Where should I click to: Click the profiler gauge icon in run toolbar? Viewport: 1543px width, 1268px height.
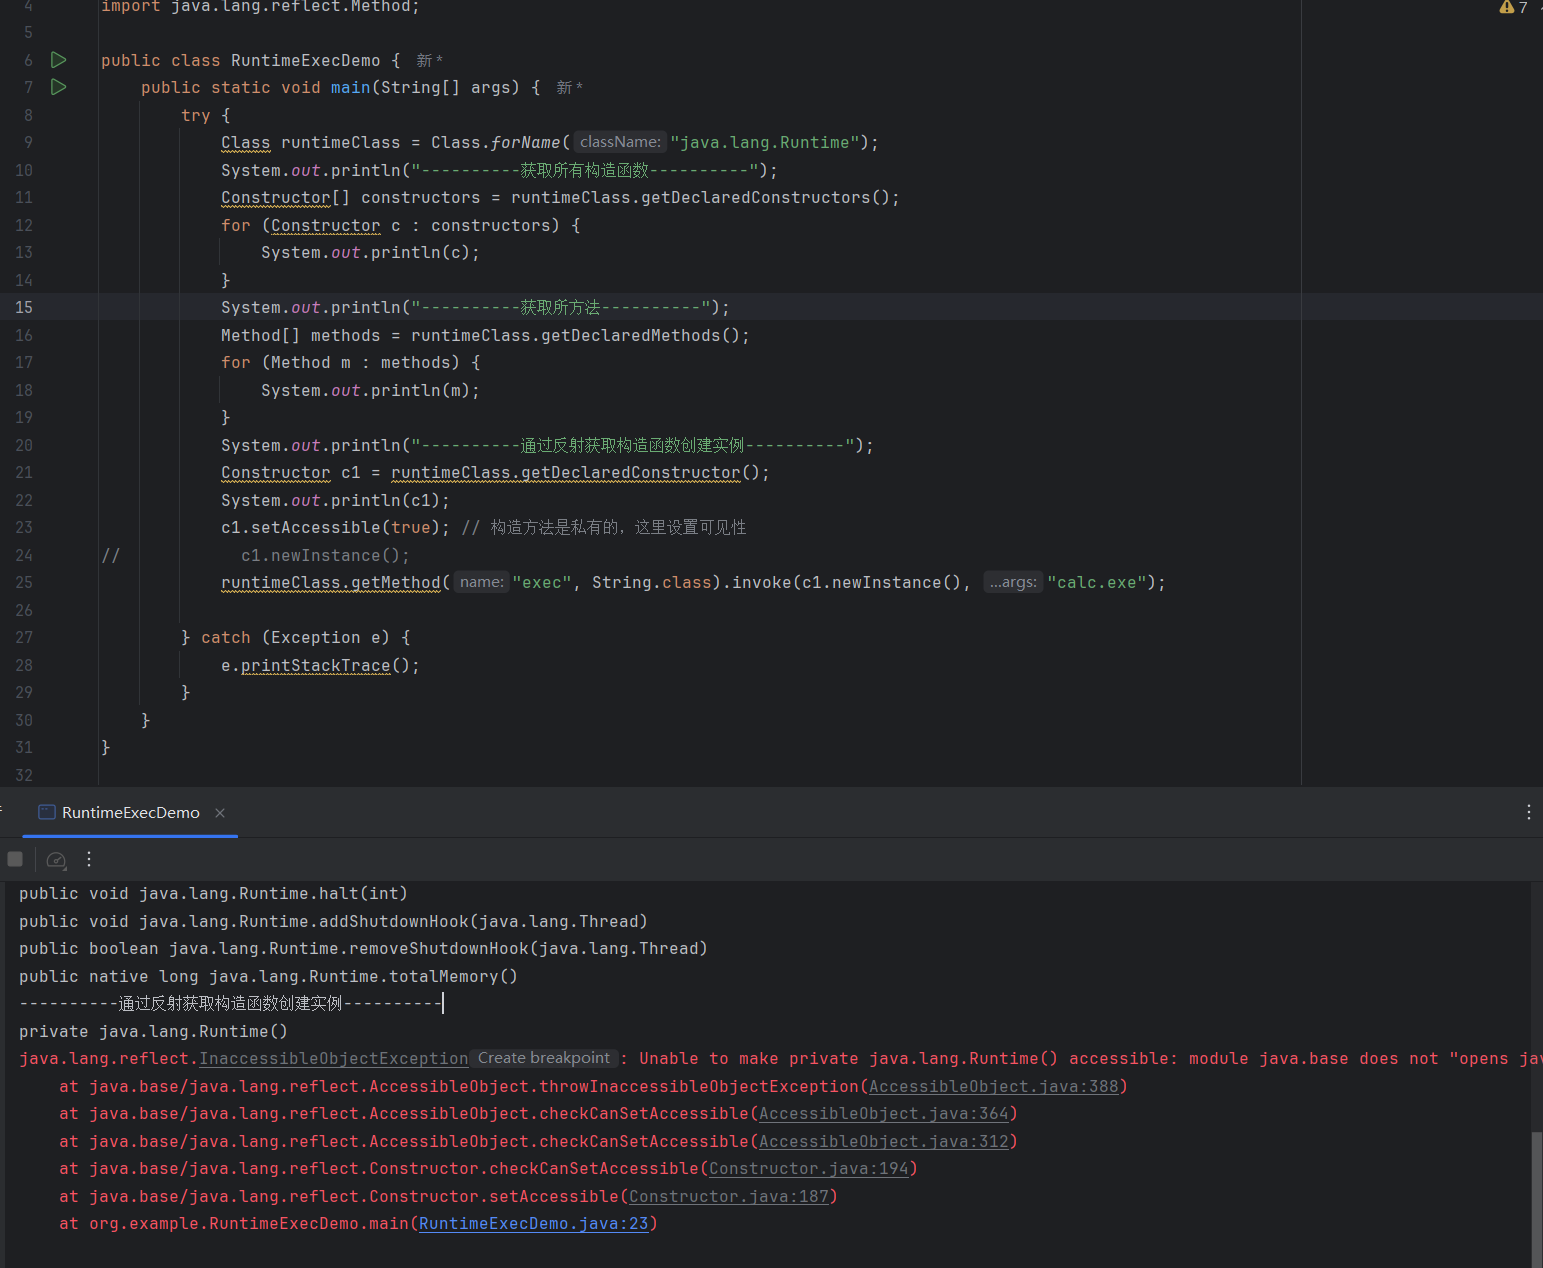pos(57,859)
